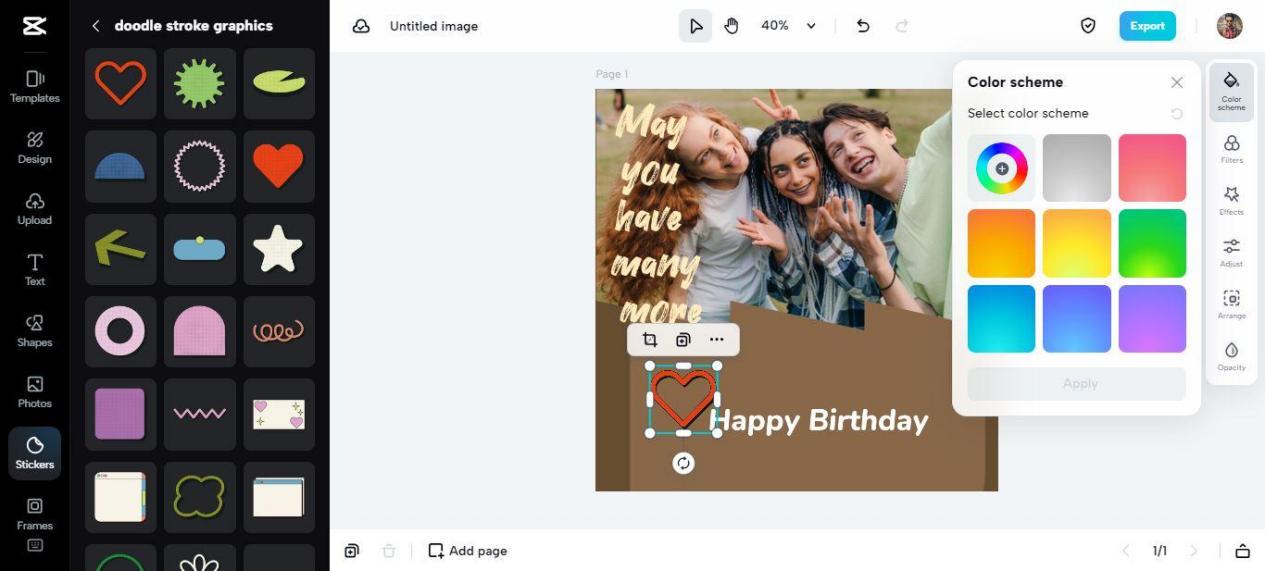Click the cloud save status icon
1265x571 pixels.
[362, 26]
